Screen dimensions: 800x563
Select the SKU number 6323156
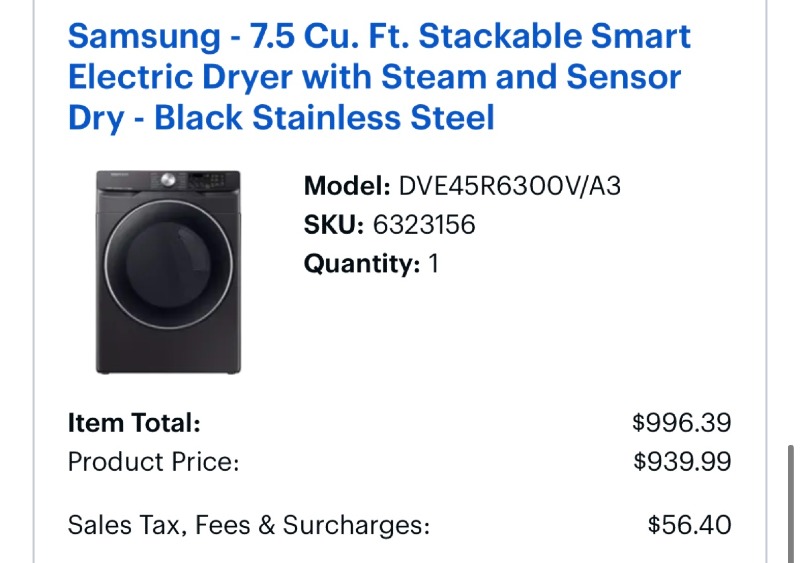(424, 225)
